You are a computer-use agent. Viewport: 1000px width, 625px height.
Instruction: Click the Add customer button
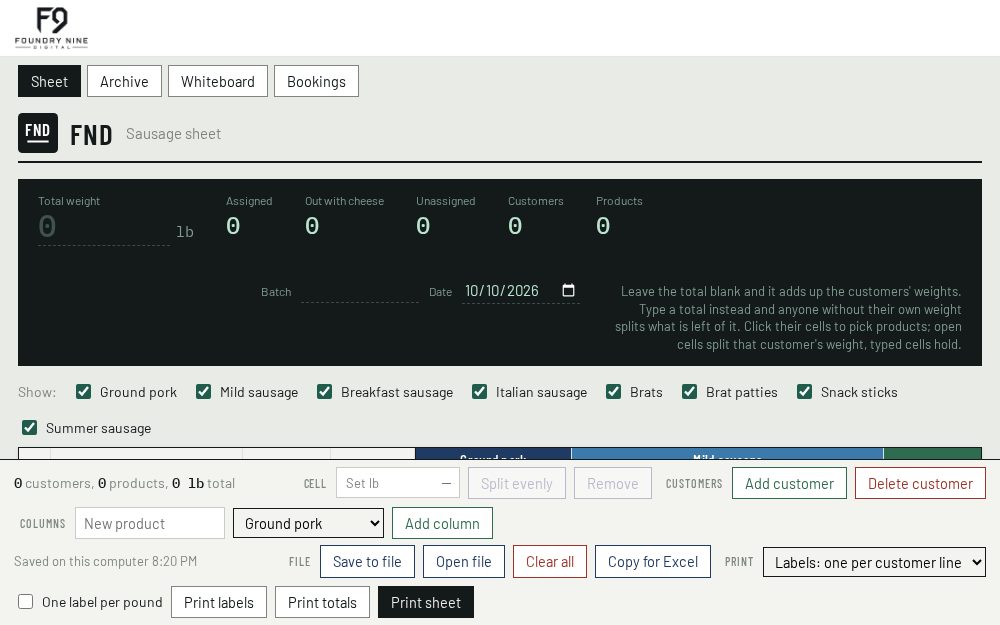pyautogui.click(x=790, y=483)
